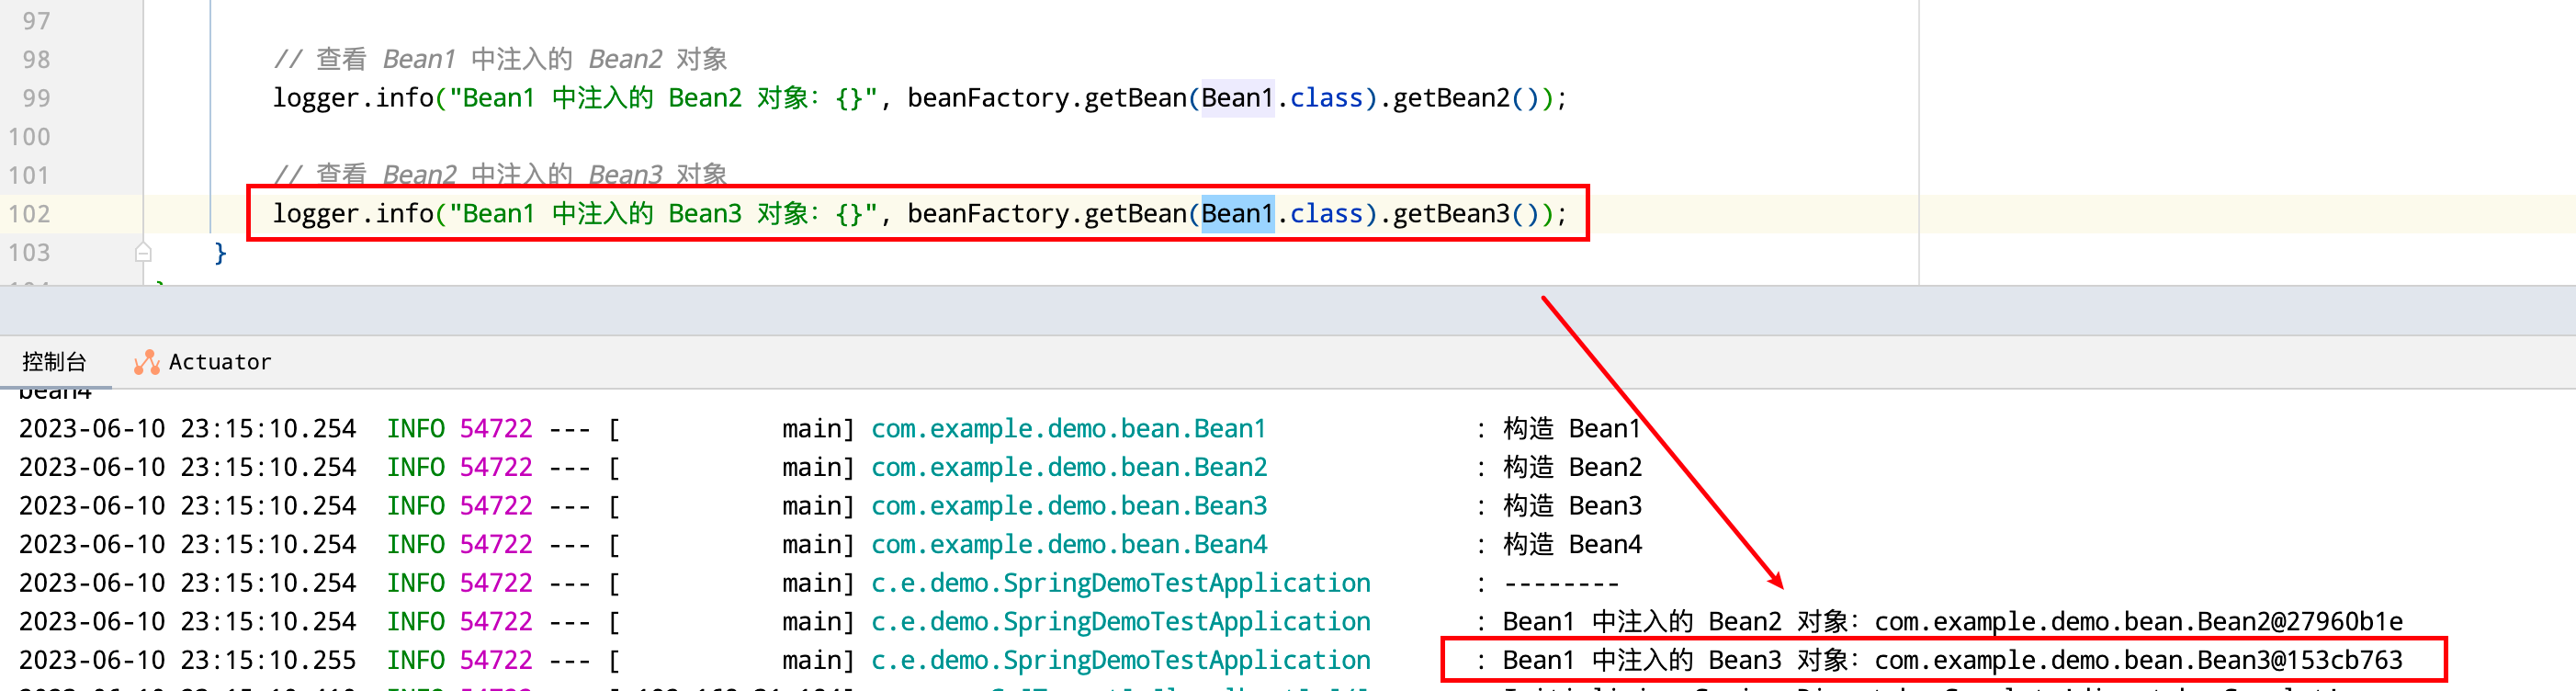Click line number 98 in gutter
The image size is (2576, 691).
[36, 60]
